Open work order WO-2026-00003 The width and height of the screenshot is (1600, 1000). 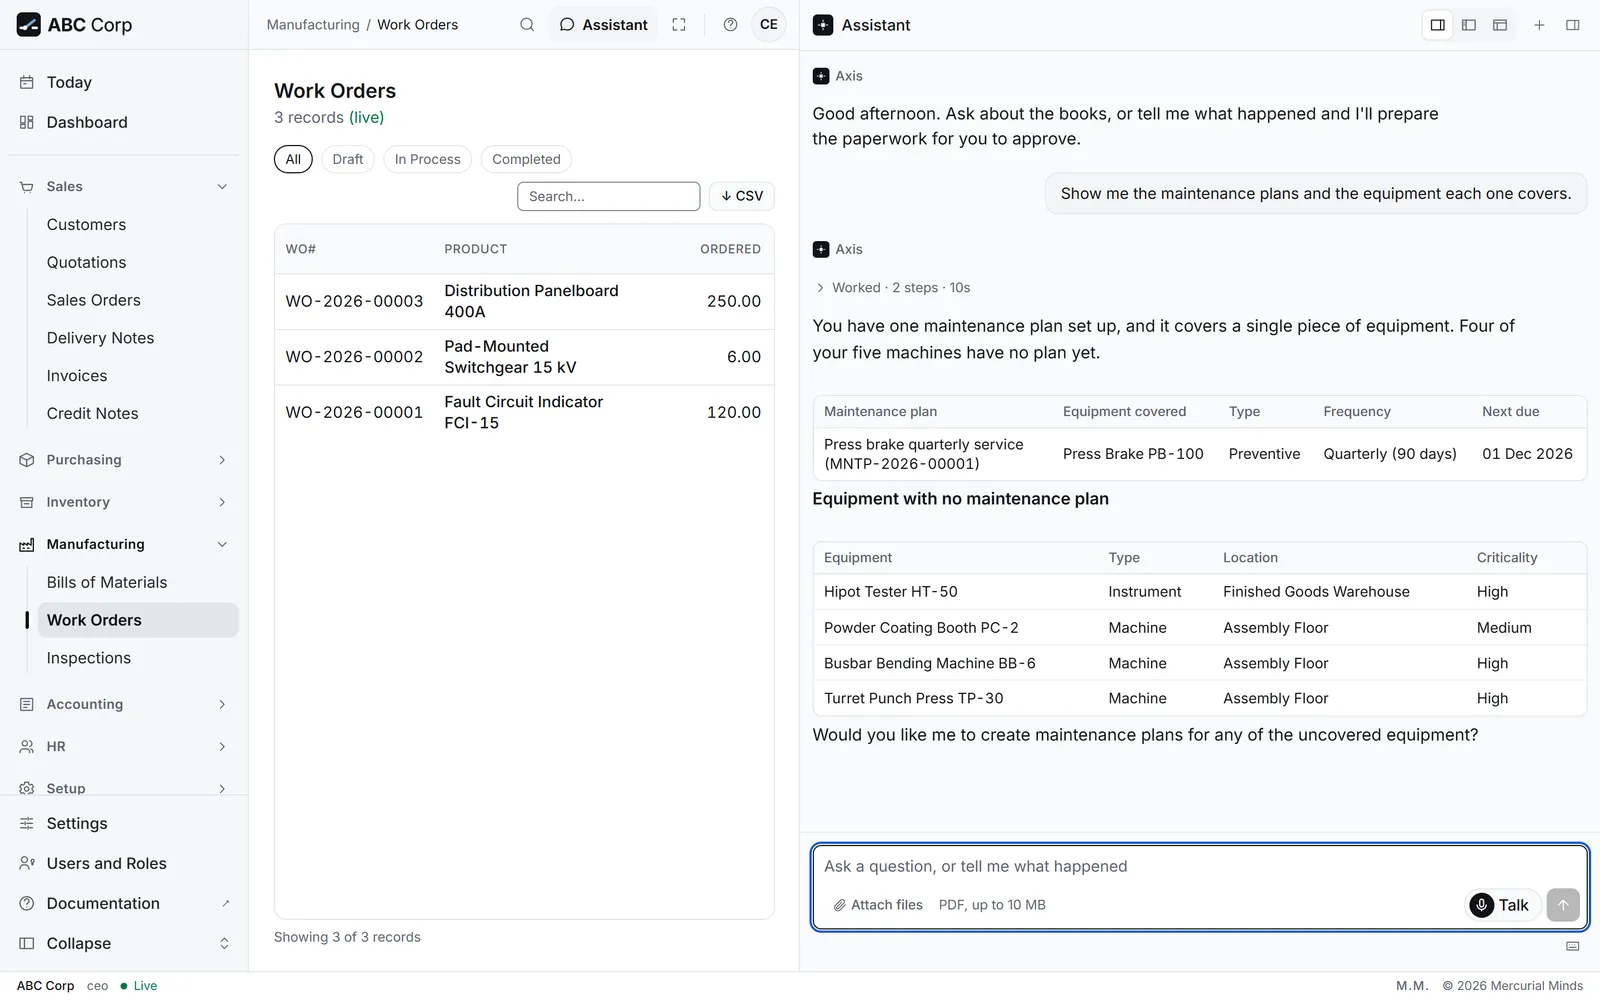tap(524, 301)
